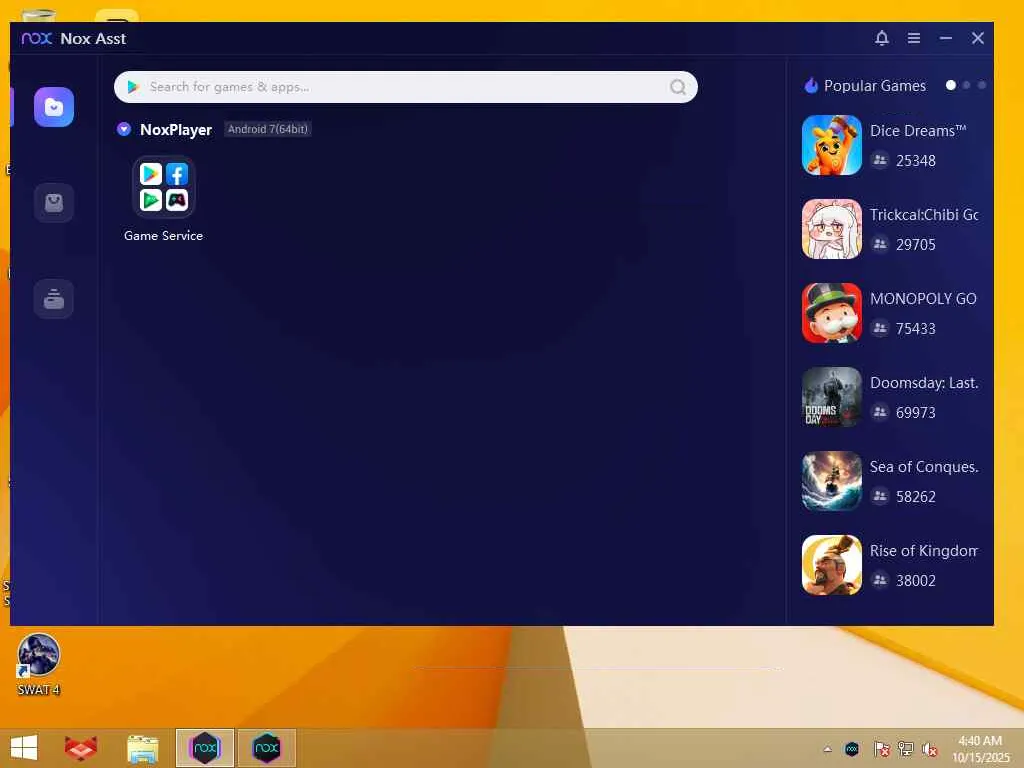The height and width of the screenshot is (768, 1024).
Task: Open the taskbar clock showing 4:40 AM
Action: (980, 749)
